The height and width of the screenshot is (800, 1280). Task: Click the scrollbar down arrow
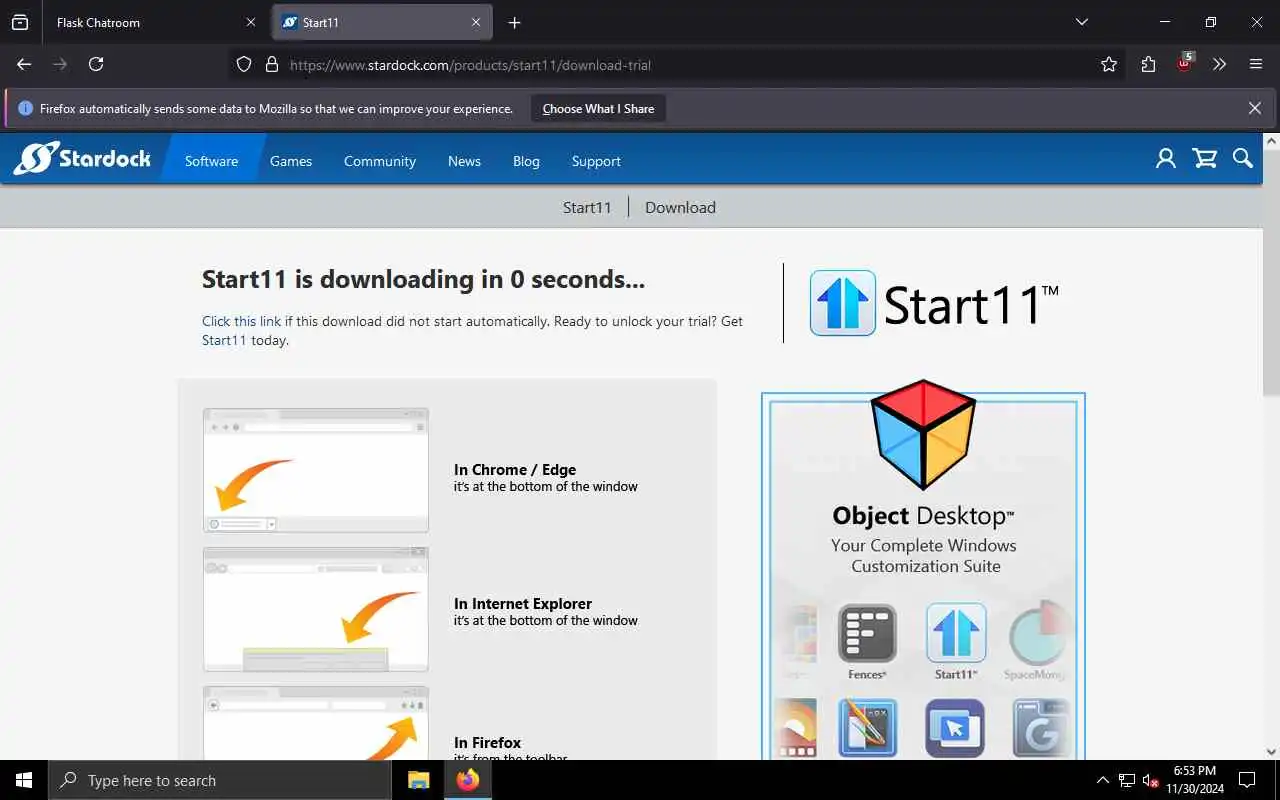click(1271, 751)
